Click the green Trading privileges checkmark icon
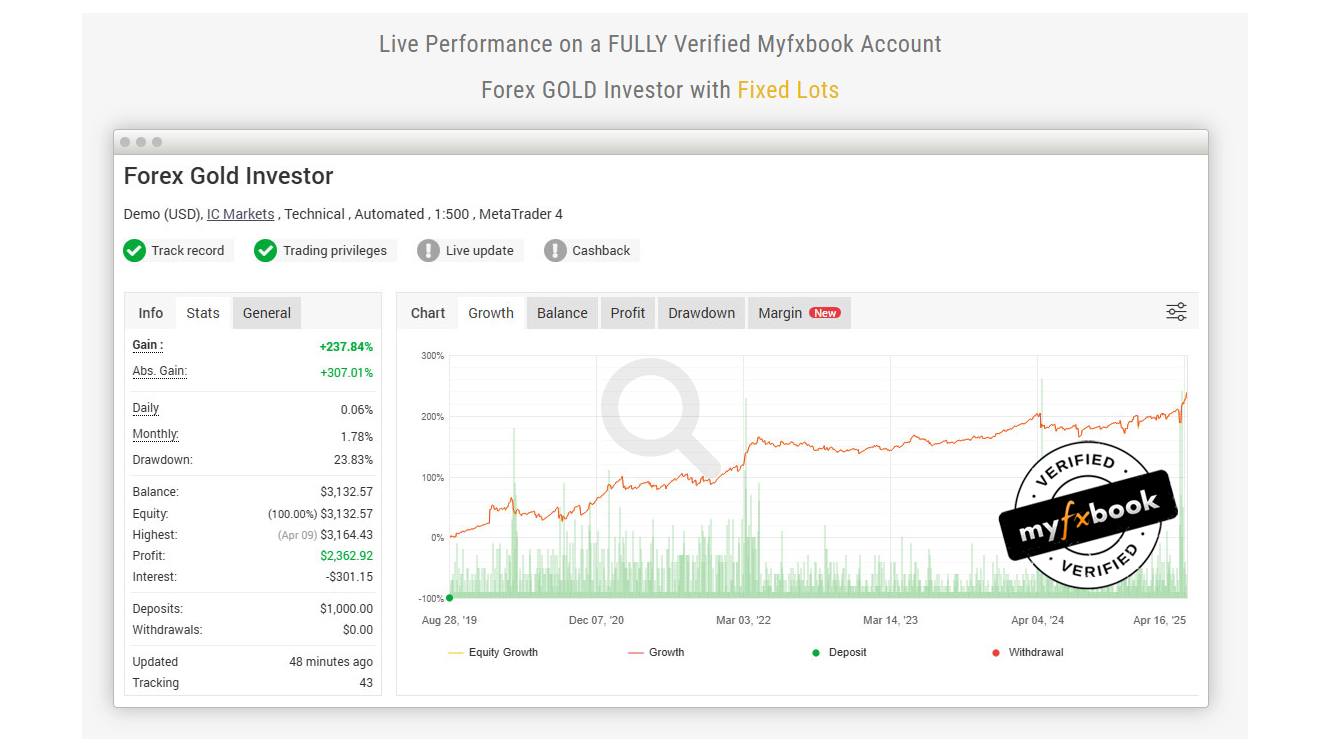The width and height of the screenshot is (1331, 746). [x=265, y=251]
